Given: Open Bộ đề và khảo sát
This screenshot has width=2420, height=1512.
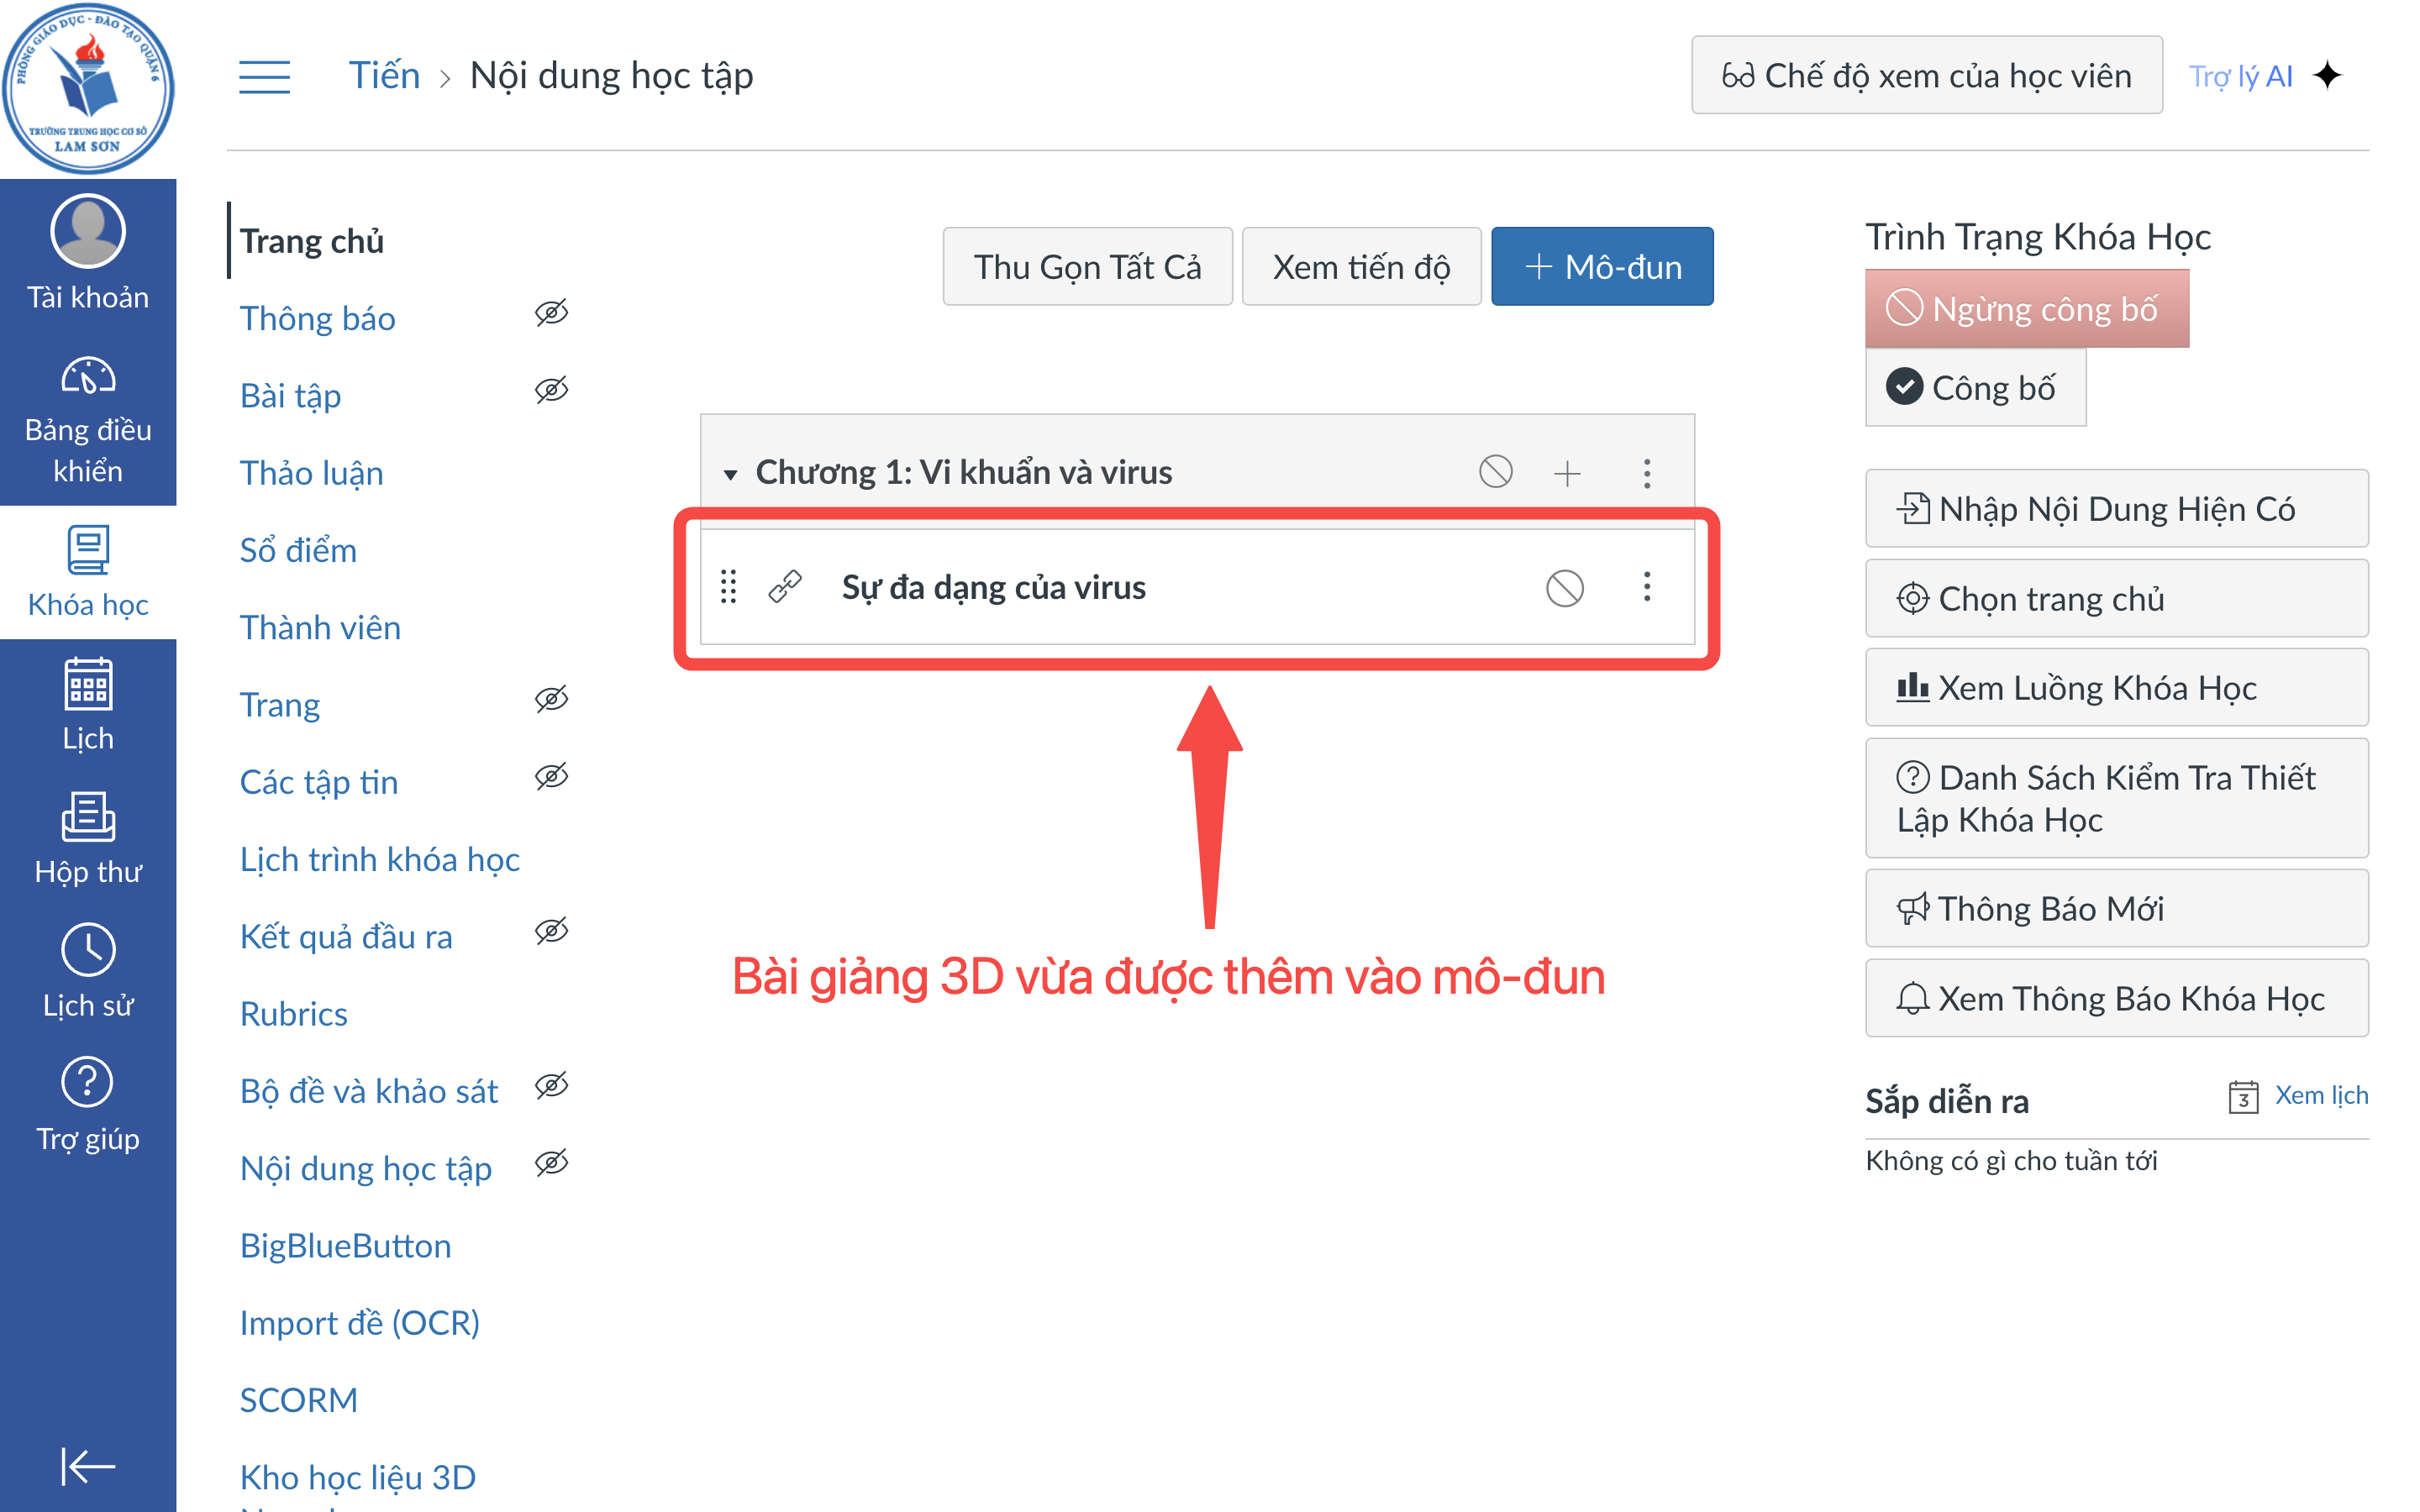Looking at the screenshot, I should pos(369,1091).
